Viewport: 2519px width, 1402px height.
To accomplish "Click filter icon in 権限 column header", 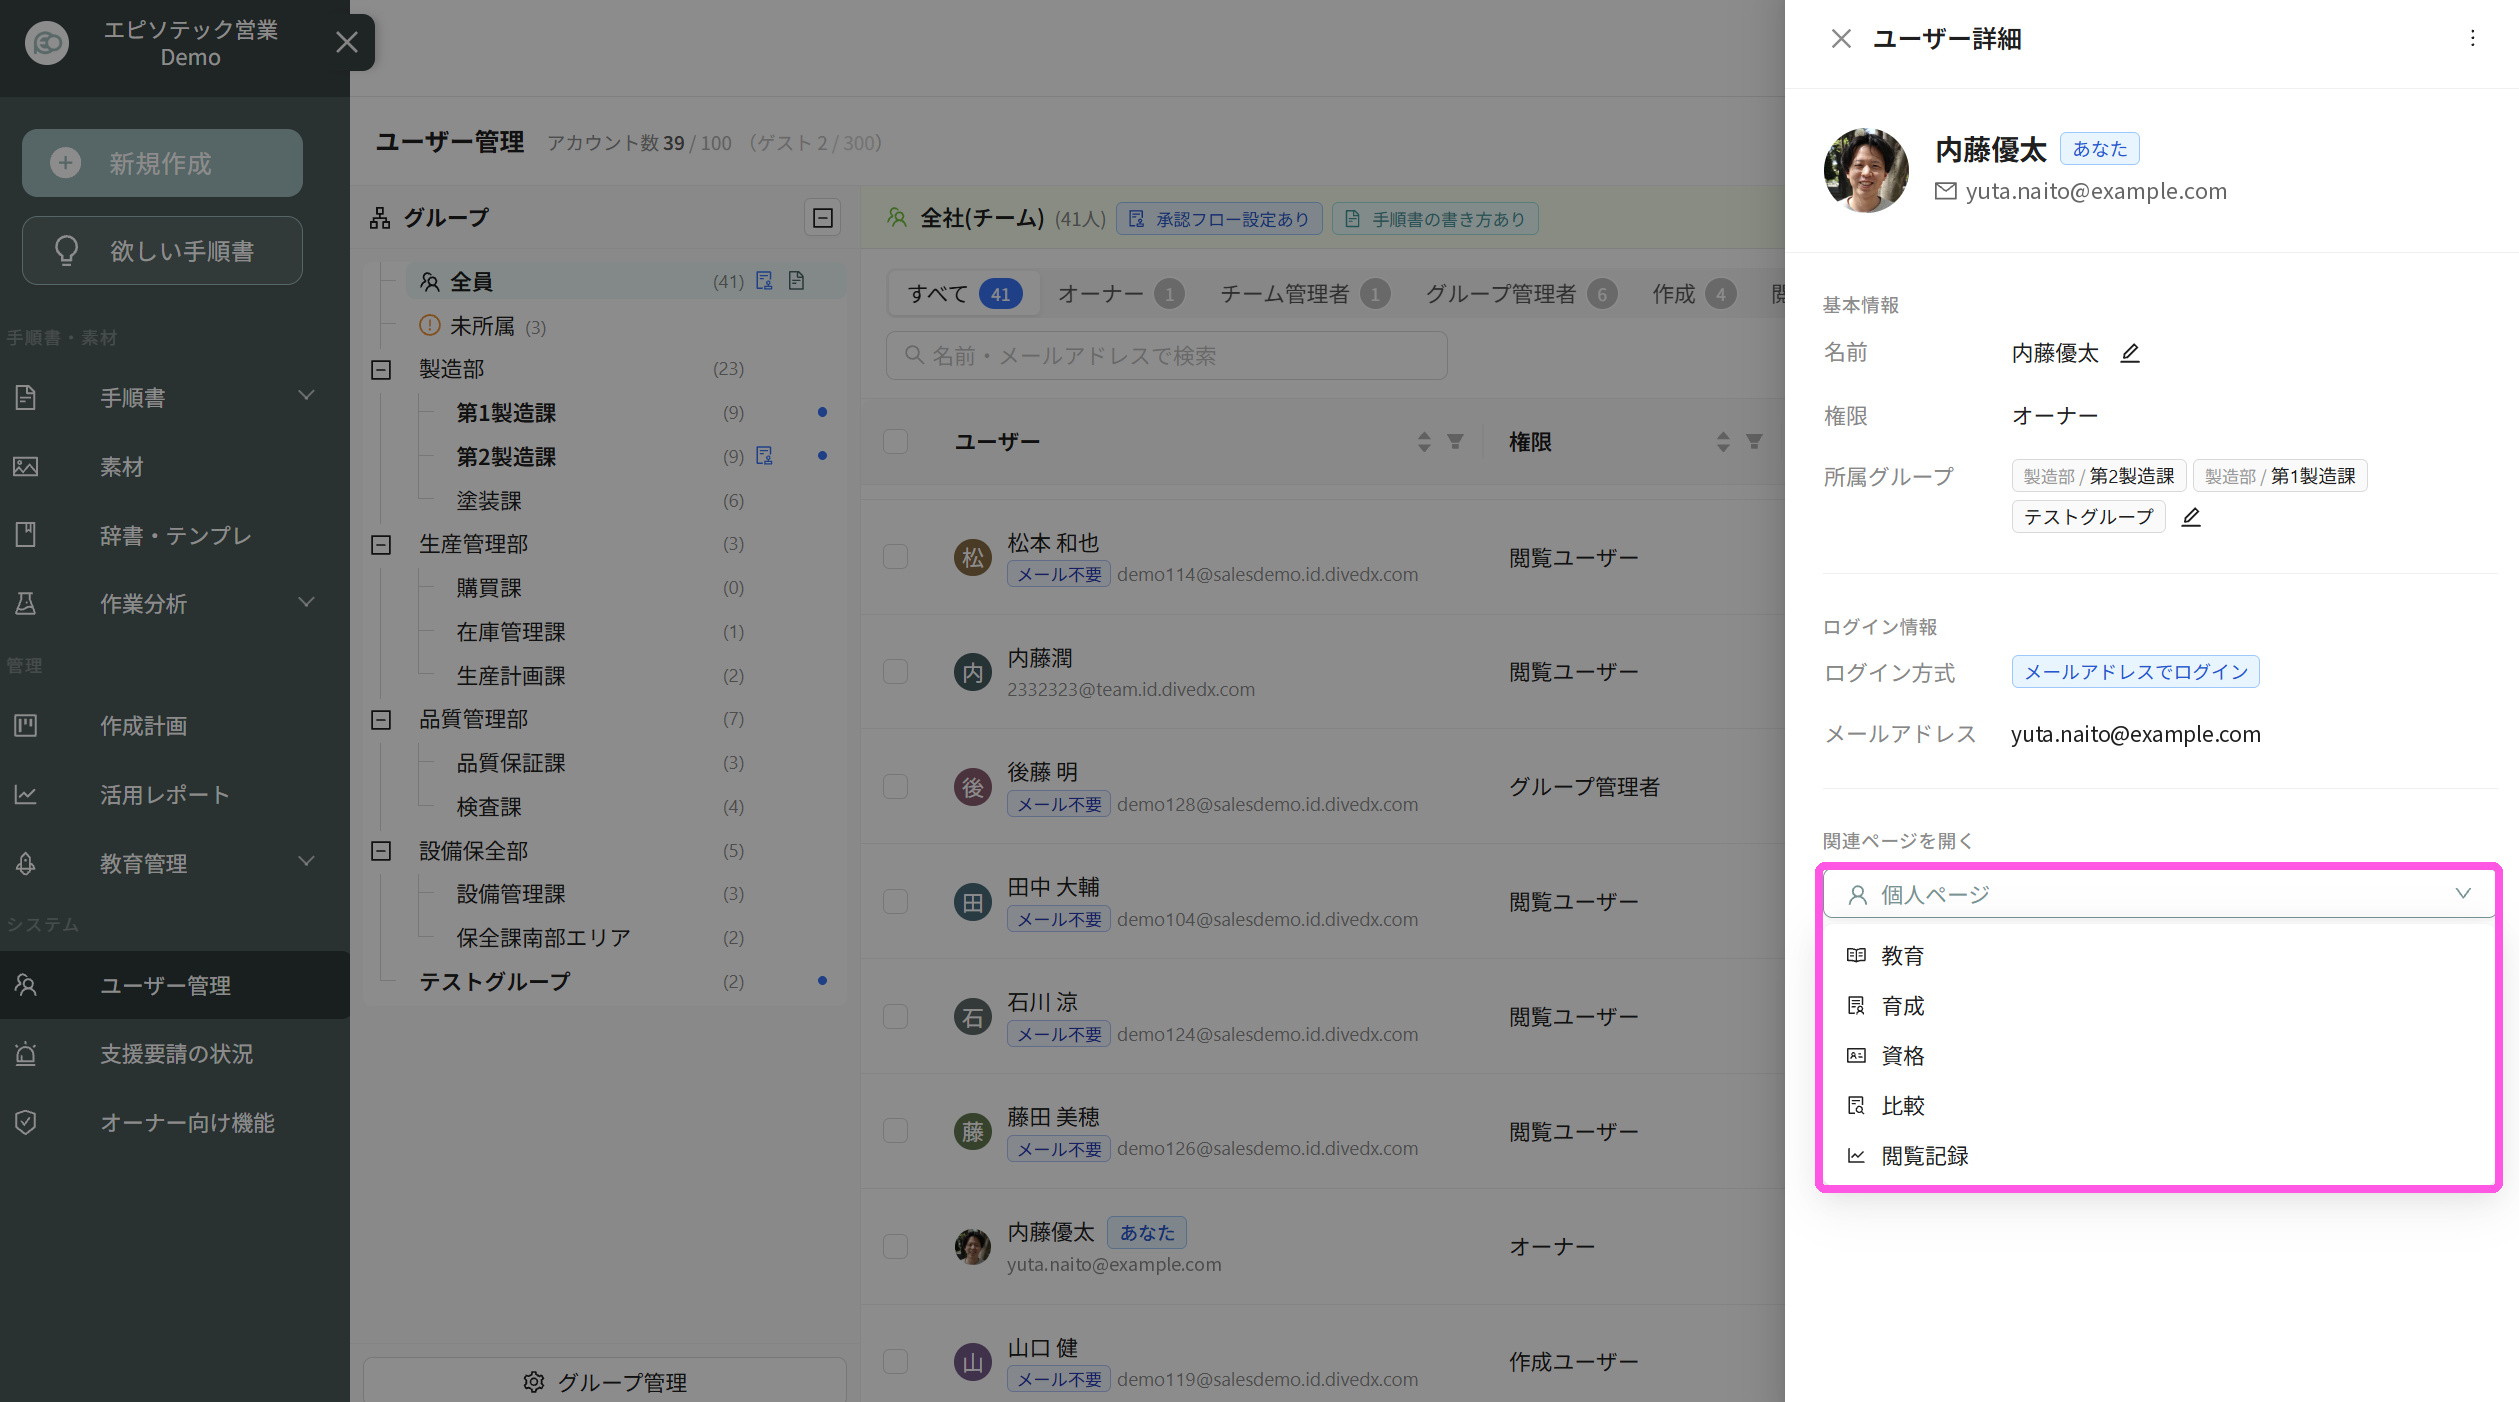I will click(x=1755, y=441).
